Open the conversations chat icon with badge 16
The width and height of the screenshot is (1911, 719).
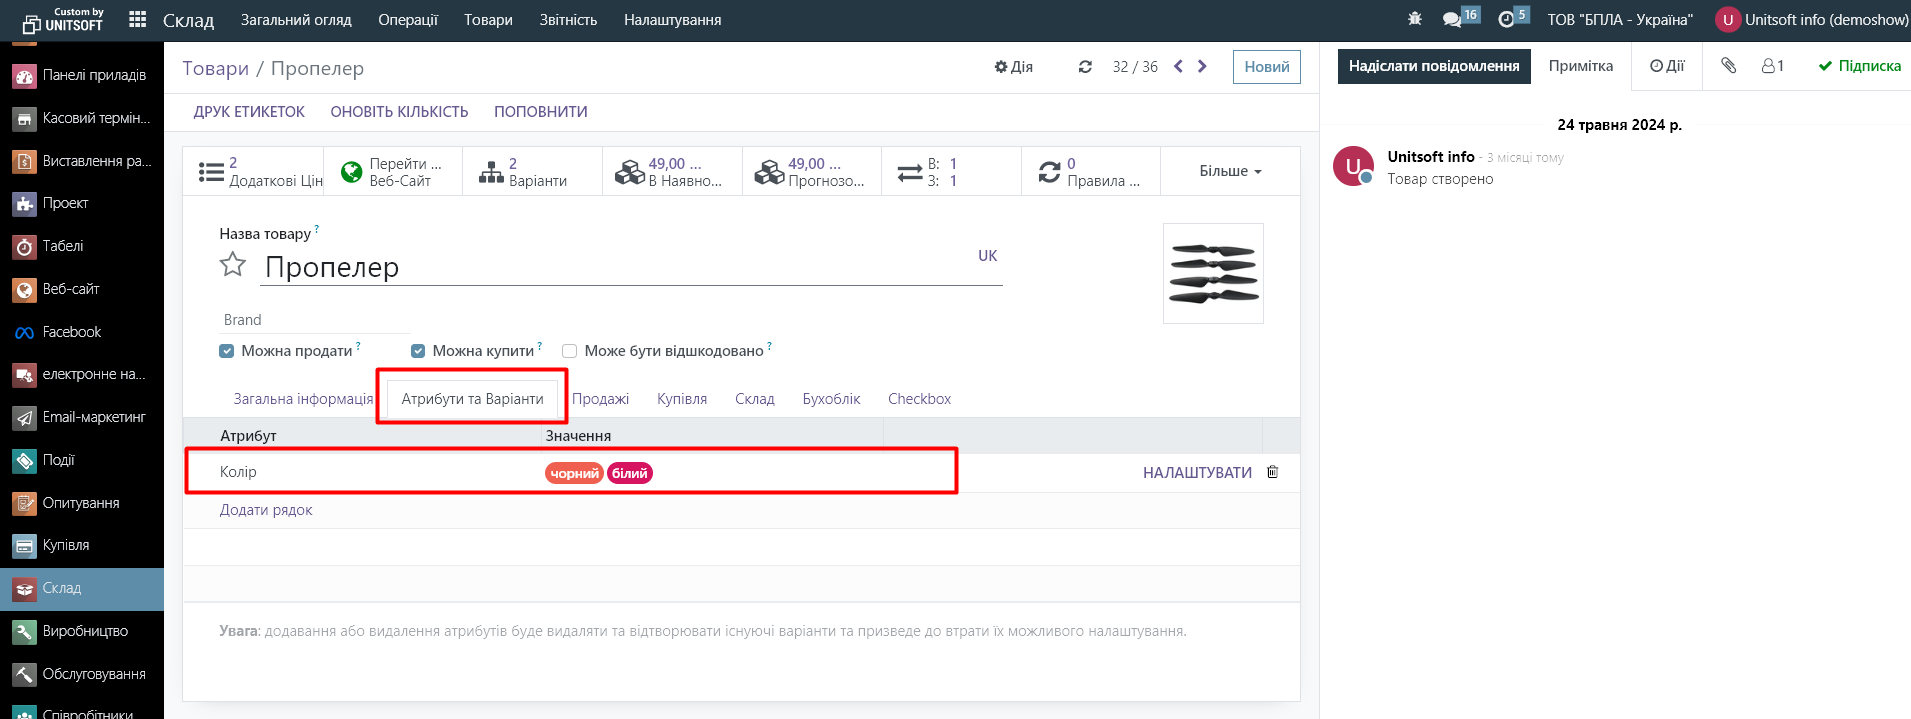[1453, 20]
